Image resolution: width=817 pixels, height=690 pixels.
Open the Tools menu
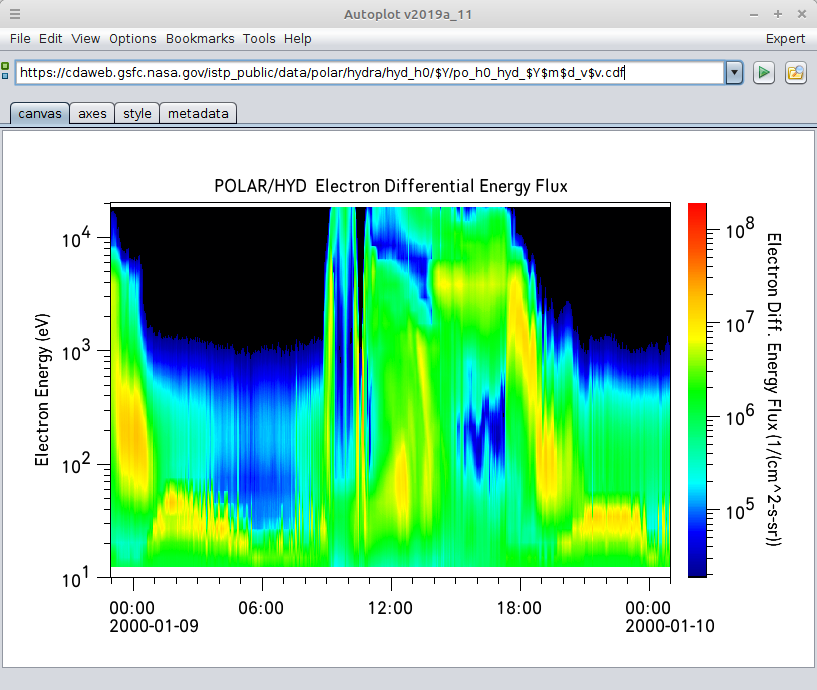[x=259, y=39]
